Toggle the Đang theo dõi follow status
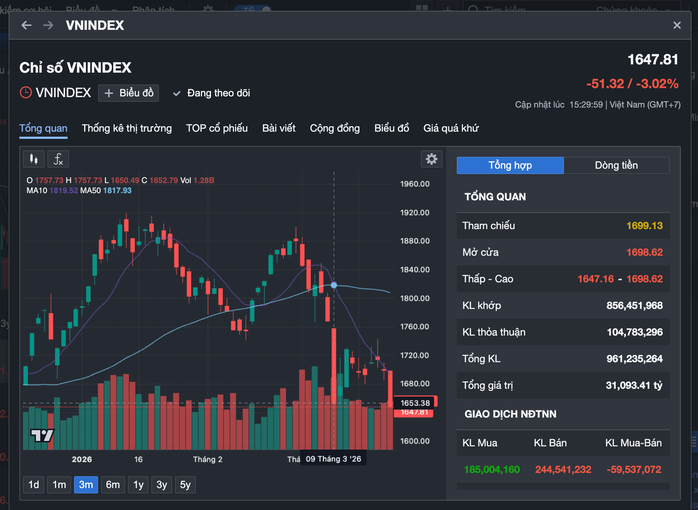This screenshot has width=698, height=510. point(211,93)
